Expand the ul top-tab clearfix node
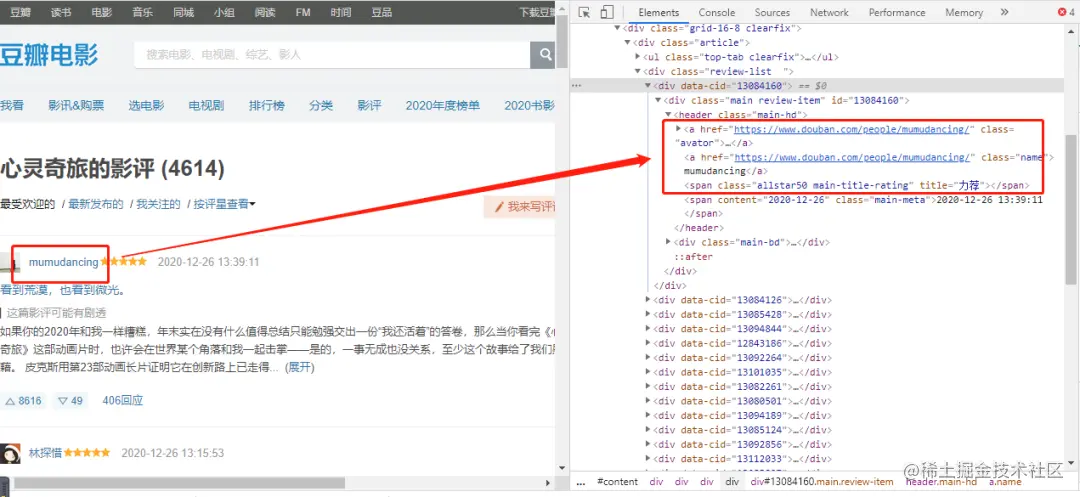This screenshot has width=1080, height=497. pos(638,57)
